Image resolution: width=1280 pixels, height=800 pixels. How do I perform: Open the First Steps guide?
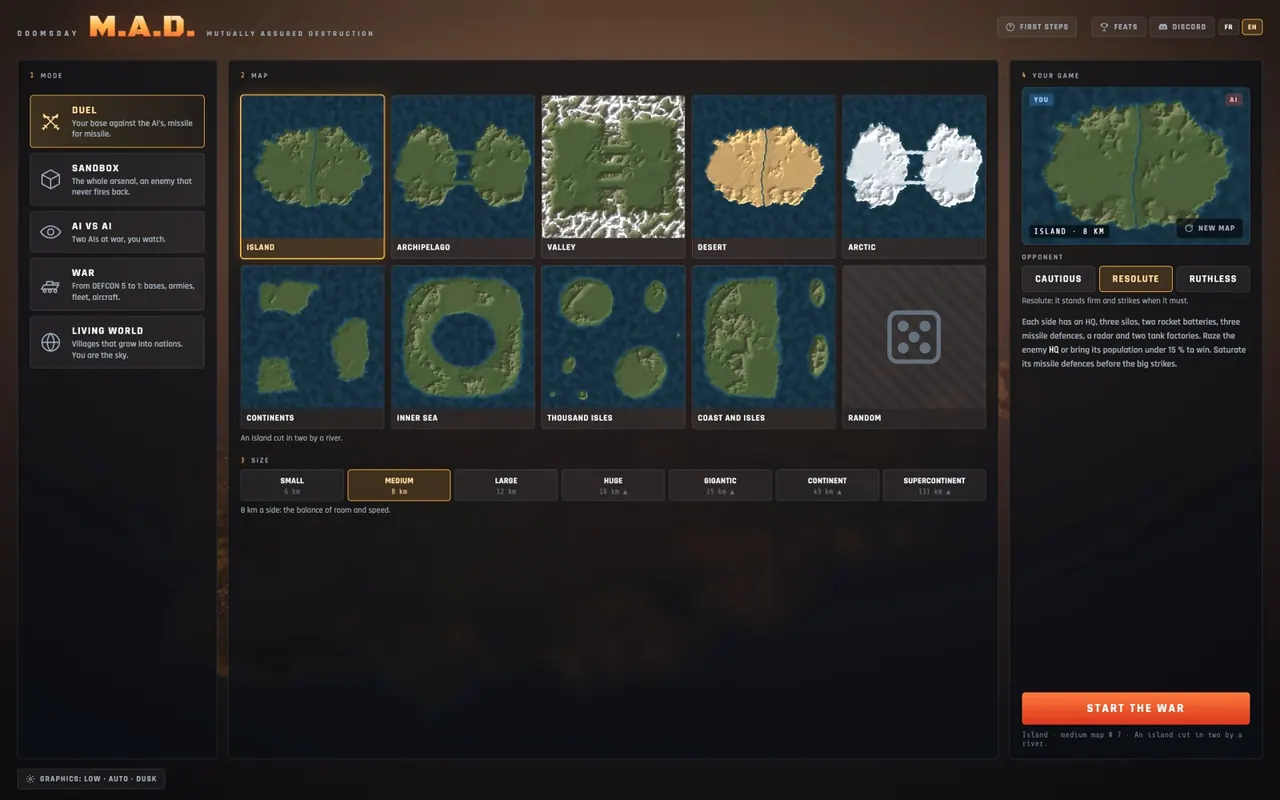tap(1037, 27)
